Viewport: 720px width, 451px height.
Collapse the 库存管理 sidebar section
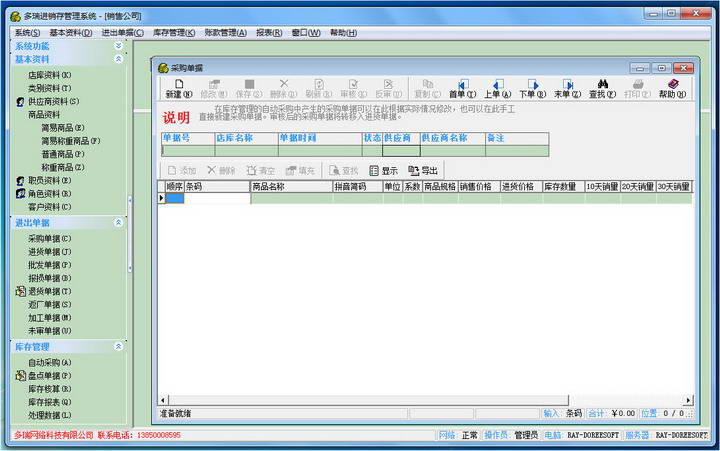point(118,346)
